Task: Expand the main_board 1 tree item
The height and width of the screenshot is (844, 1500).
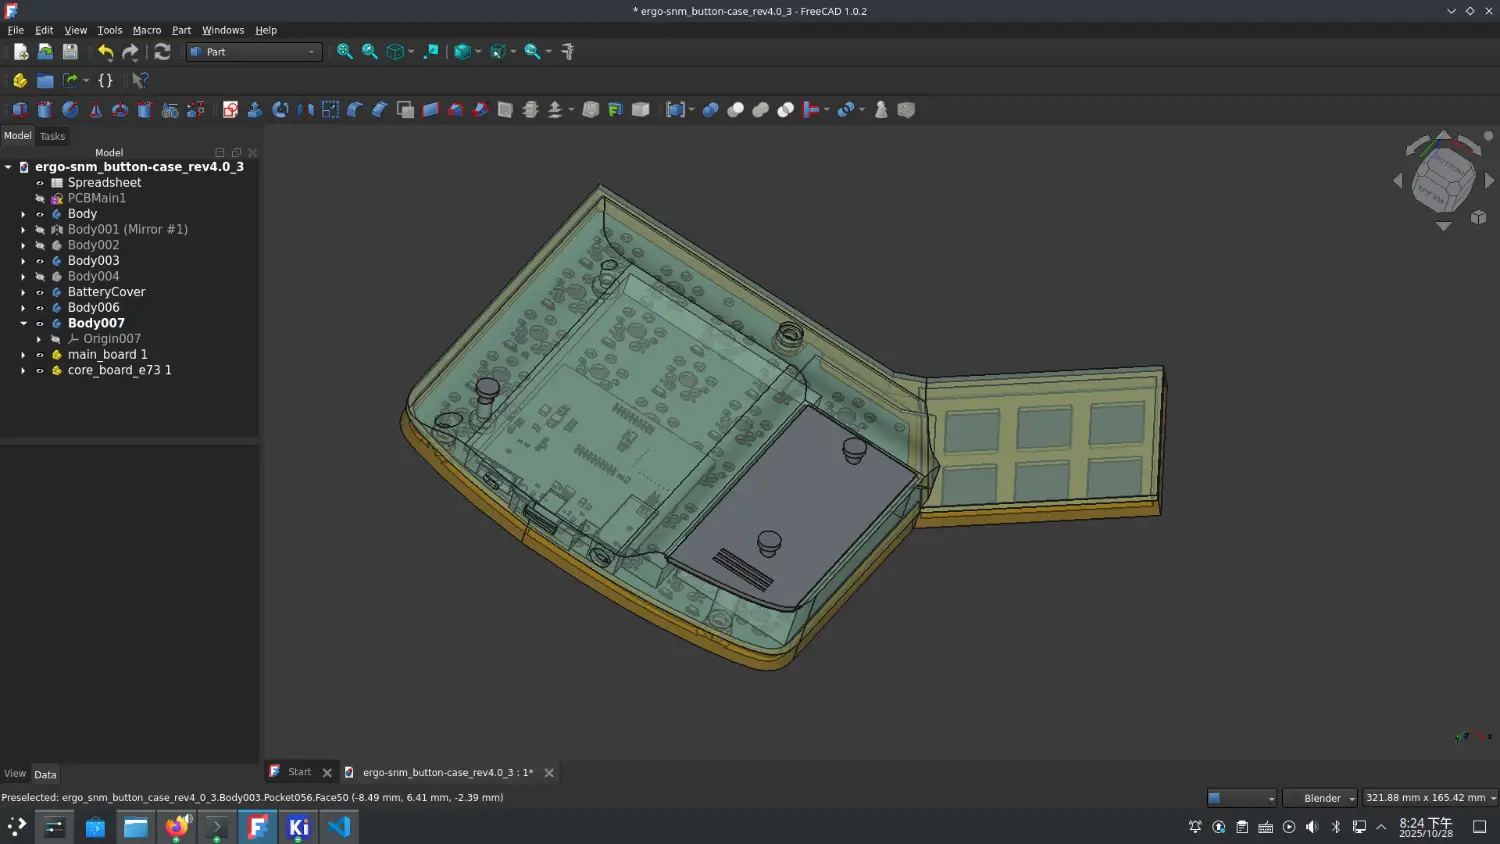Action: tap(23, 355)
